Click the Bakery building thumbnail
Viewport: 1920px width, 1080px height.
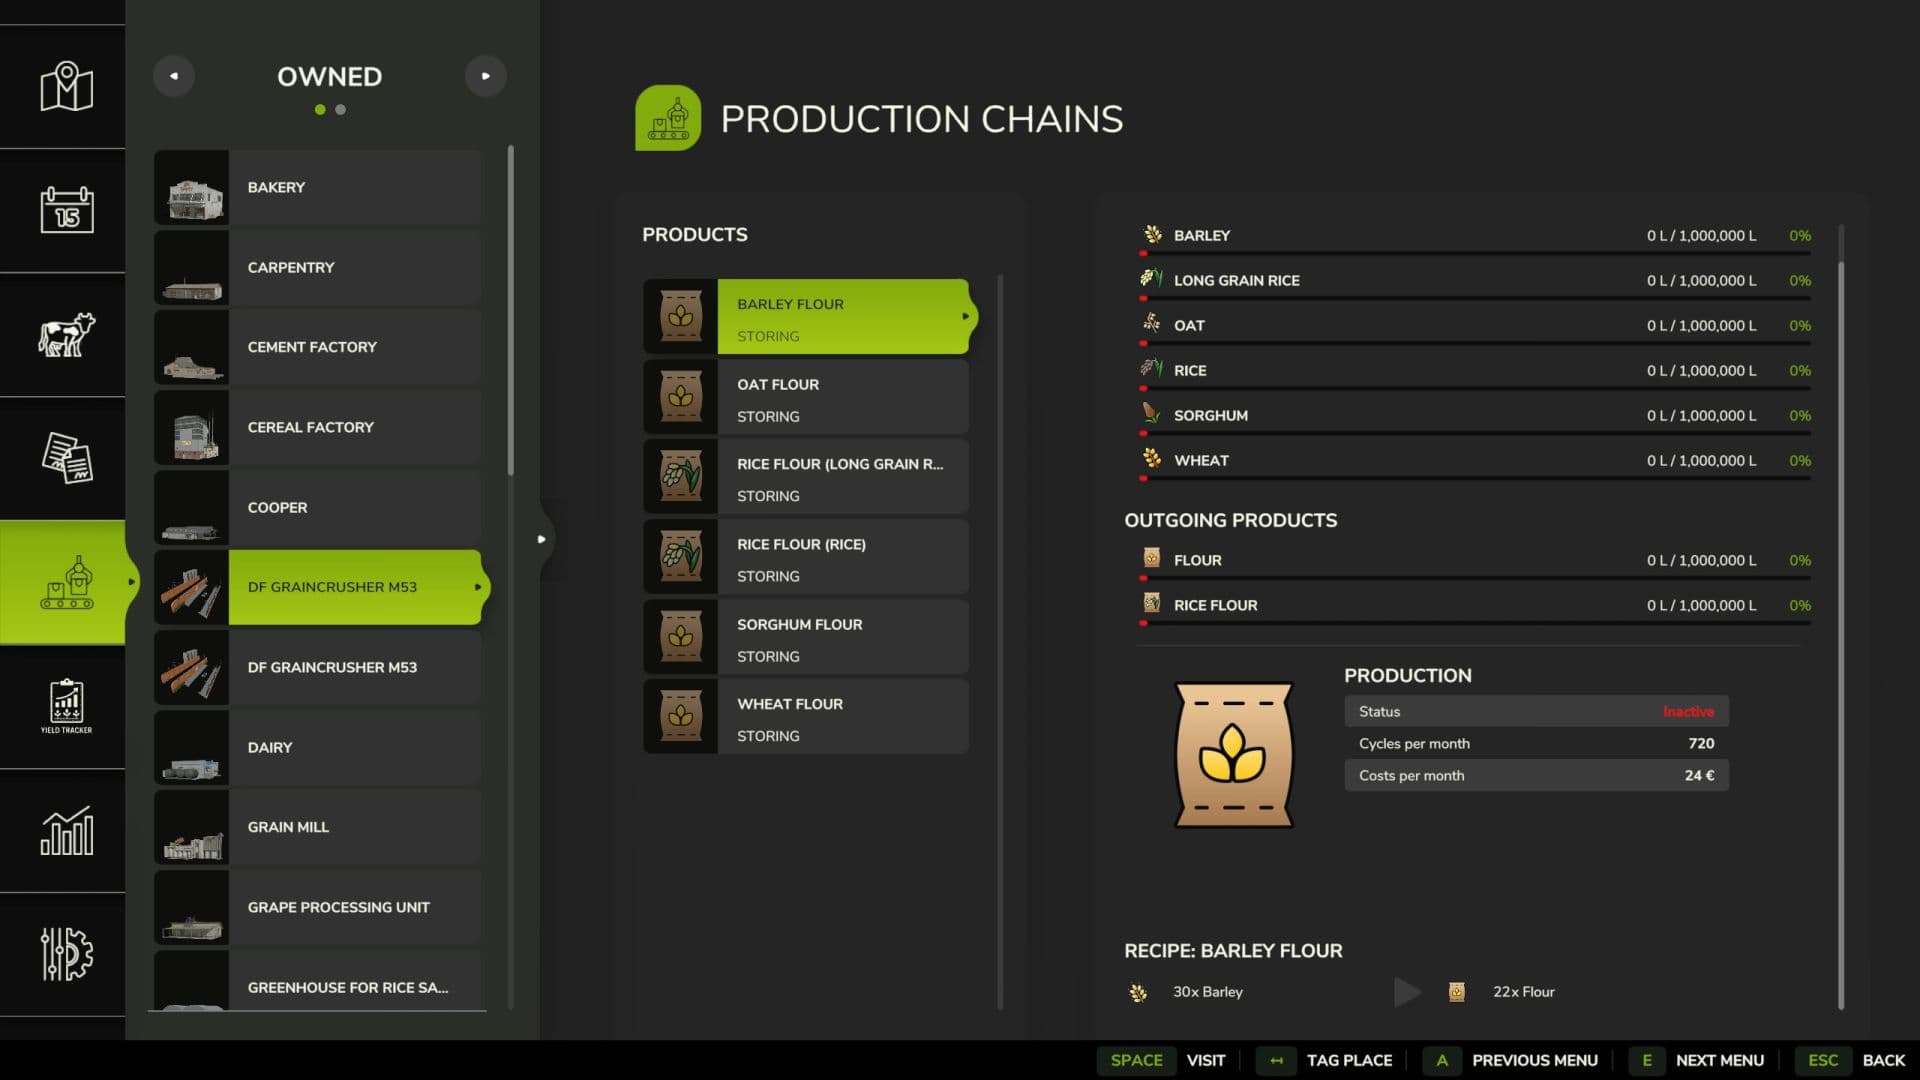tap(192, 188)
